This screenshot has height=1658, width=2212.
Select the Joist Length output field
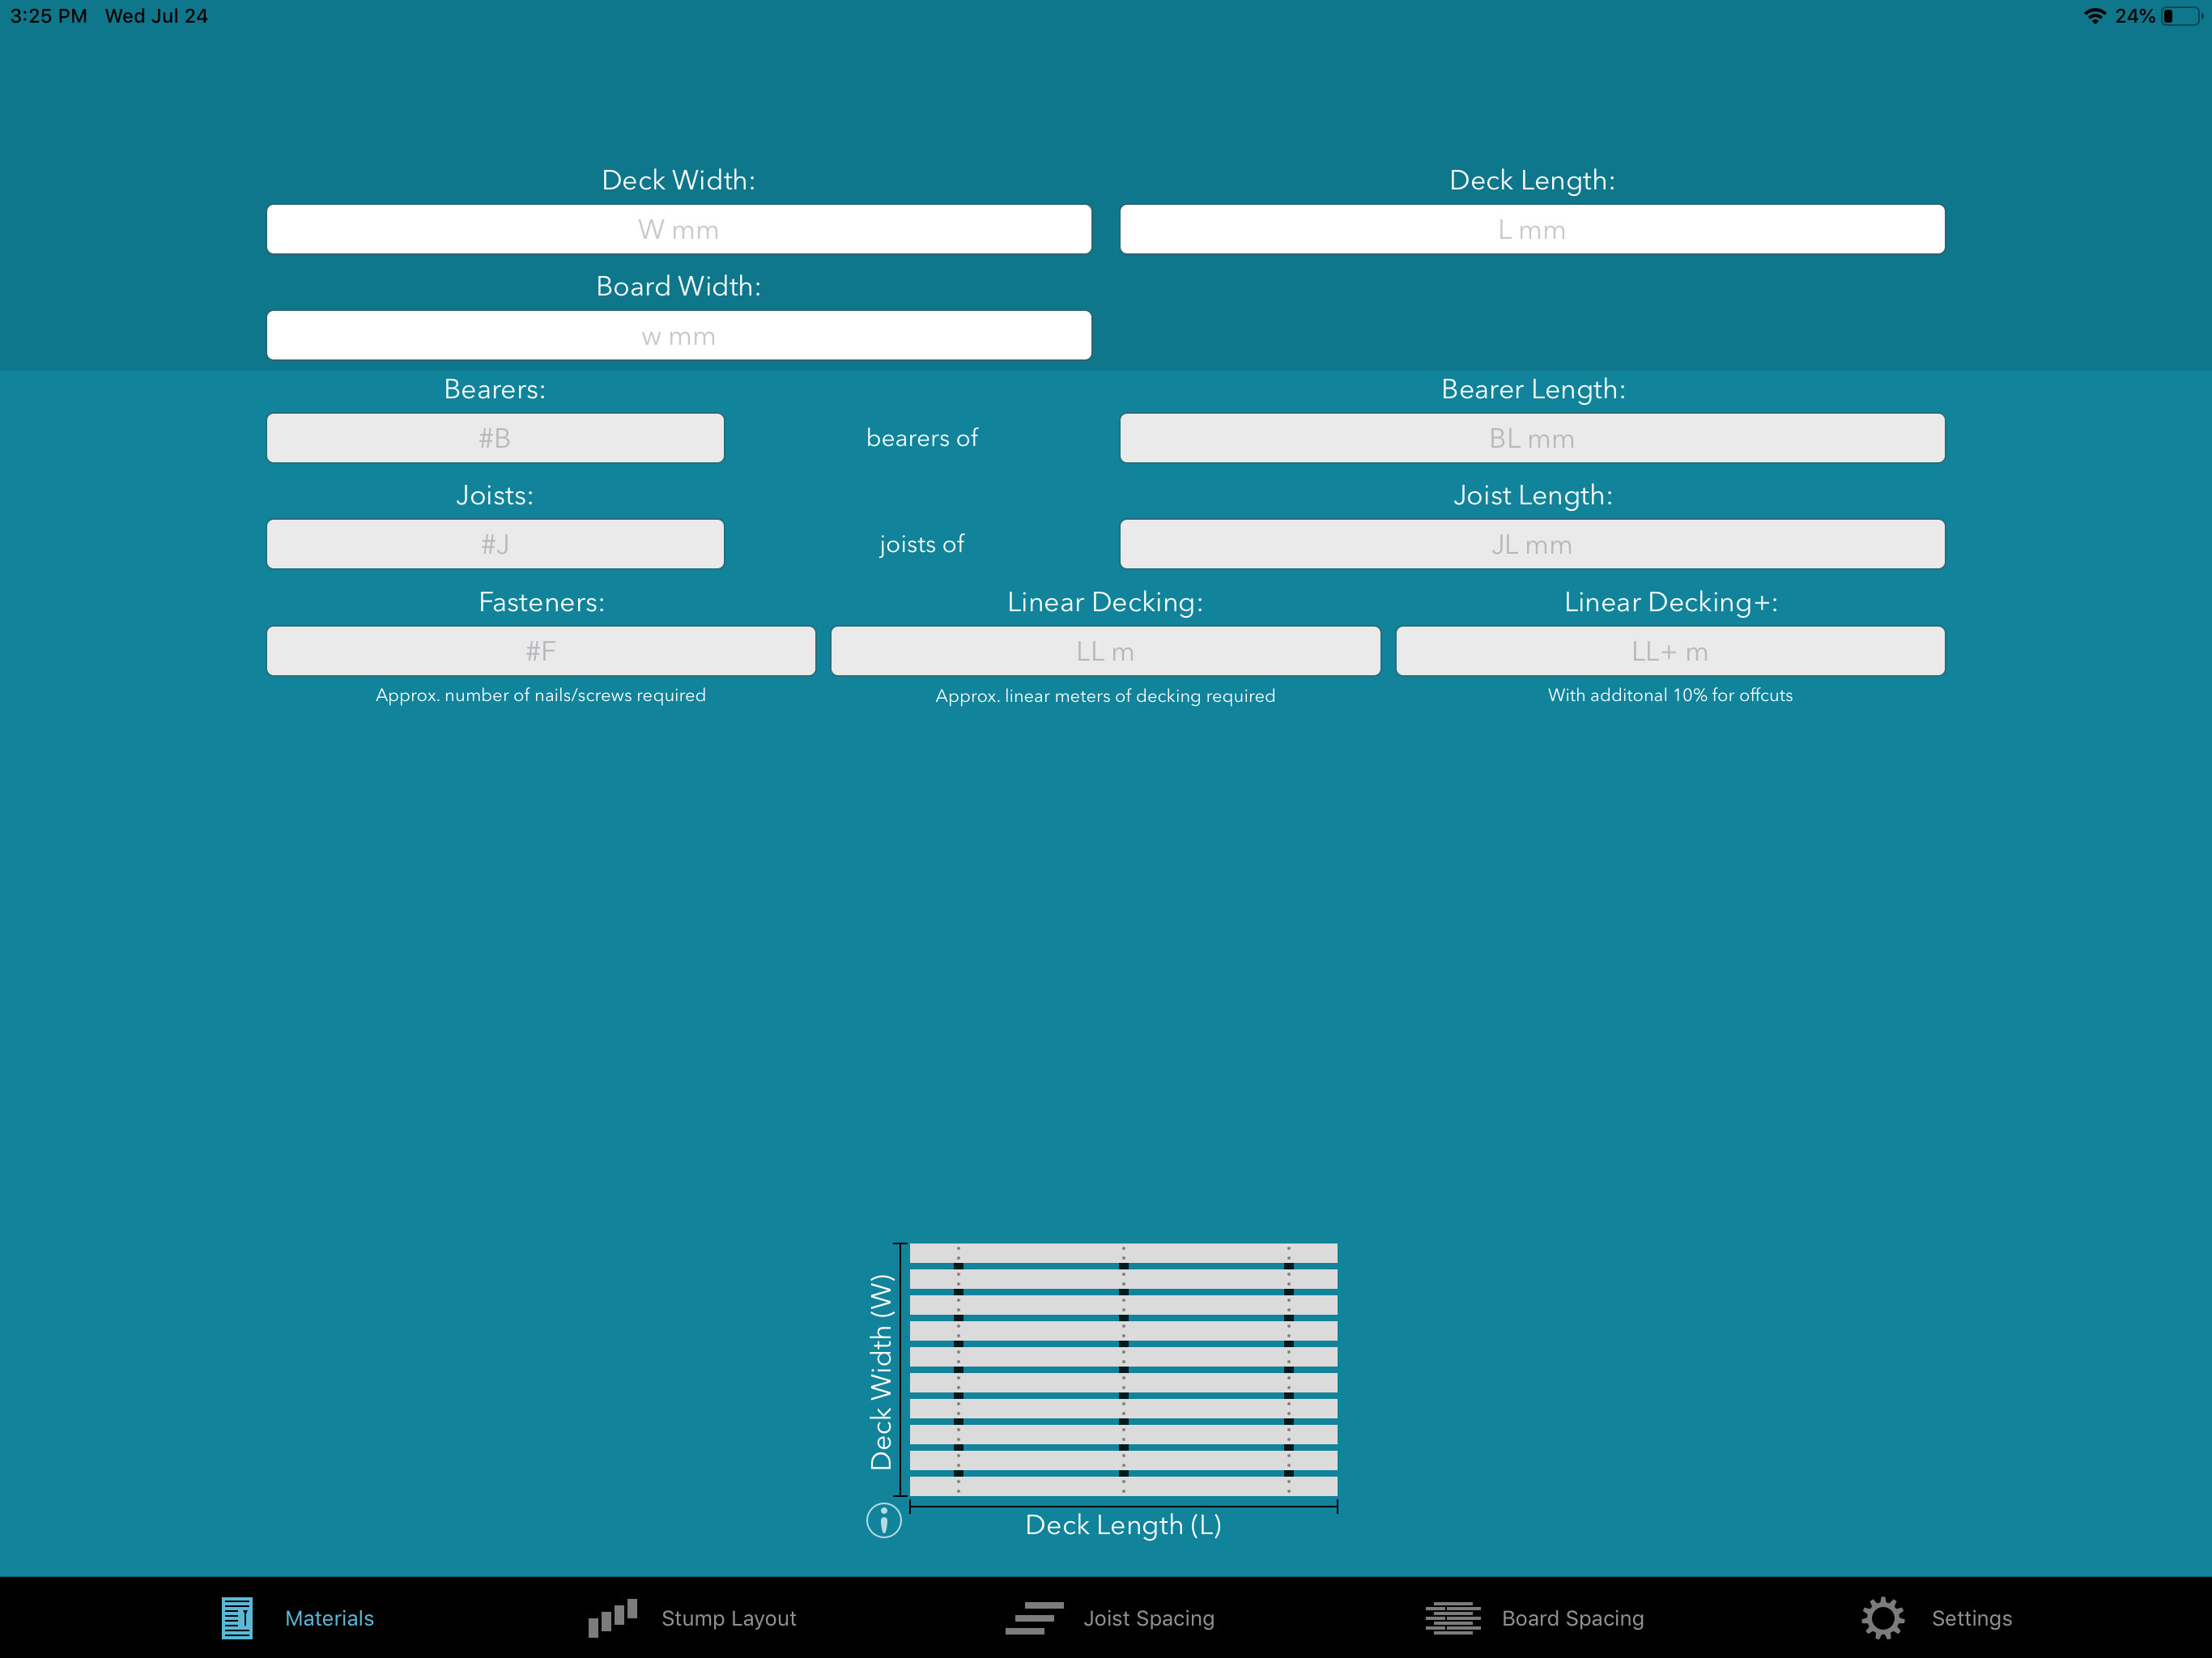pos(1531,544)
